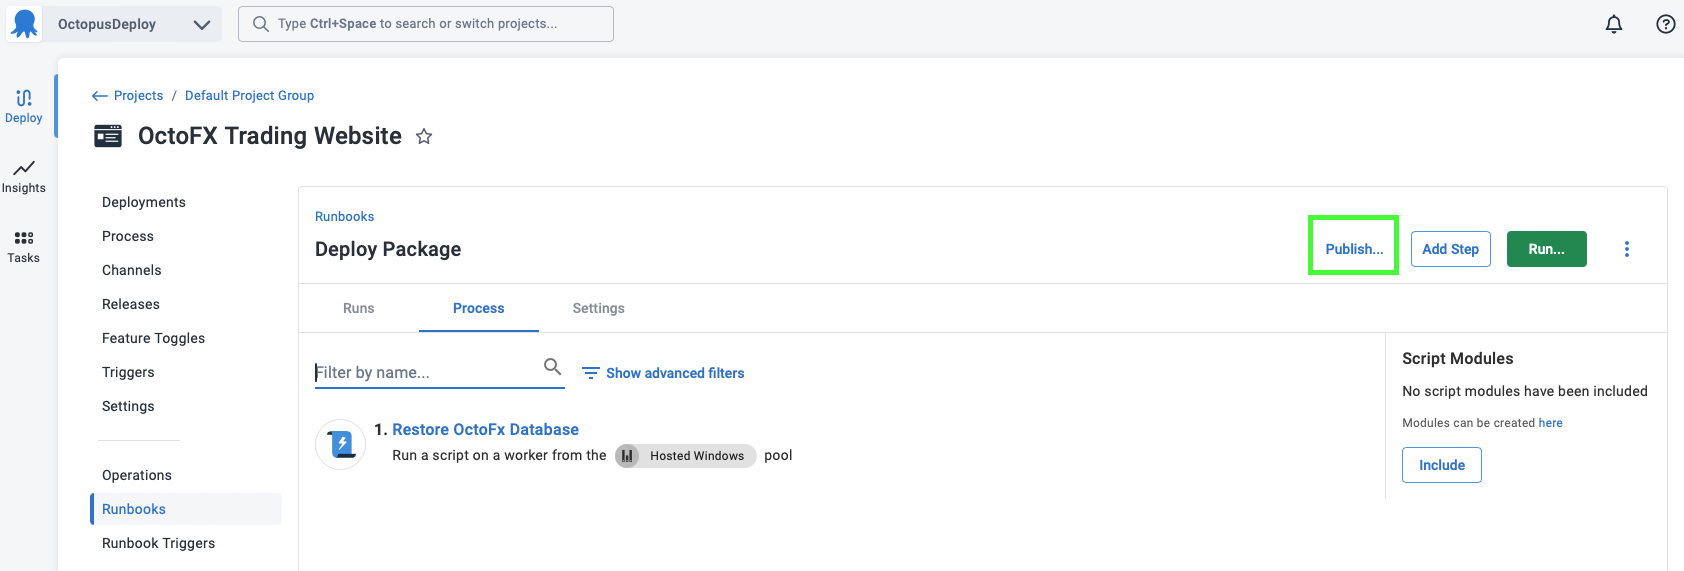Click the search magnifier in filter field
Screen dimensions: 1684x571
[x=552, y=367]
